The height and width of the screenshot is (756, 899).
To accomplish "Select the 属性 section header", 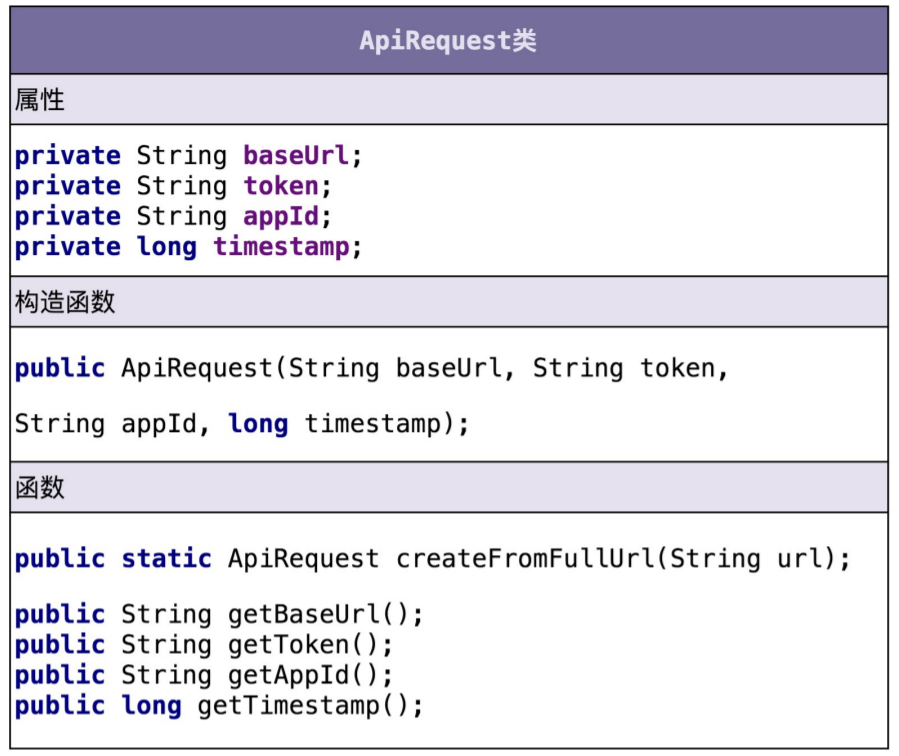I will pyautogui.click(x=40, y=99).
